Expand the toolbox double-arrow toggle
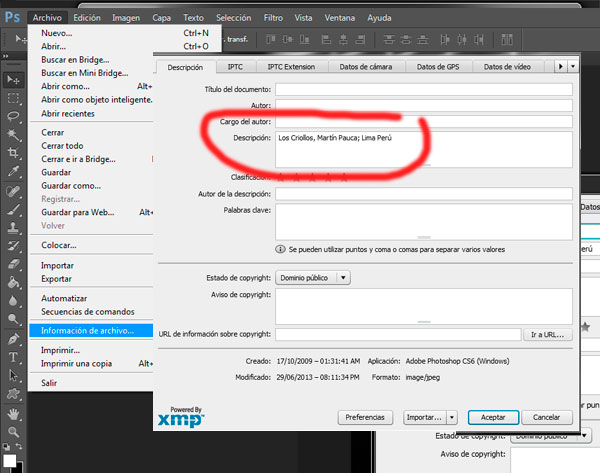 [6, 56]
